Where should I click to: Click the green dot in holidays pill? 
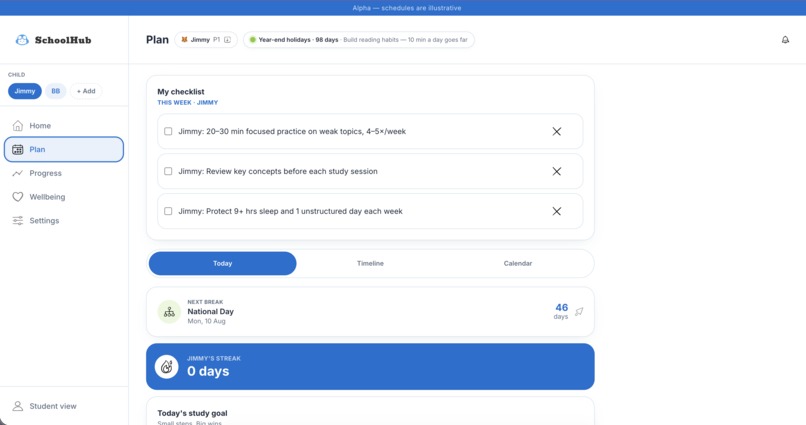click(252, 40)
